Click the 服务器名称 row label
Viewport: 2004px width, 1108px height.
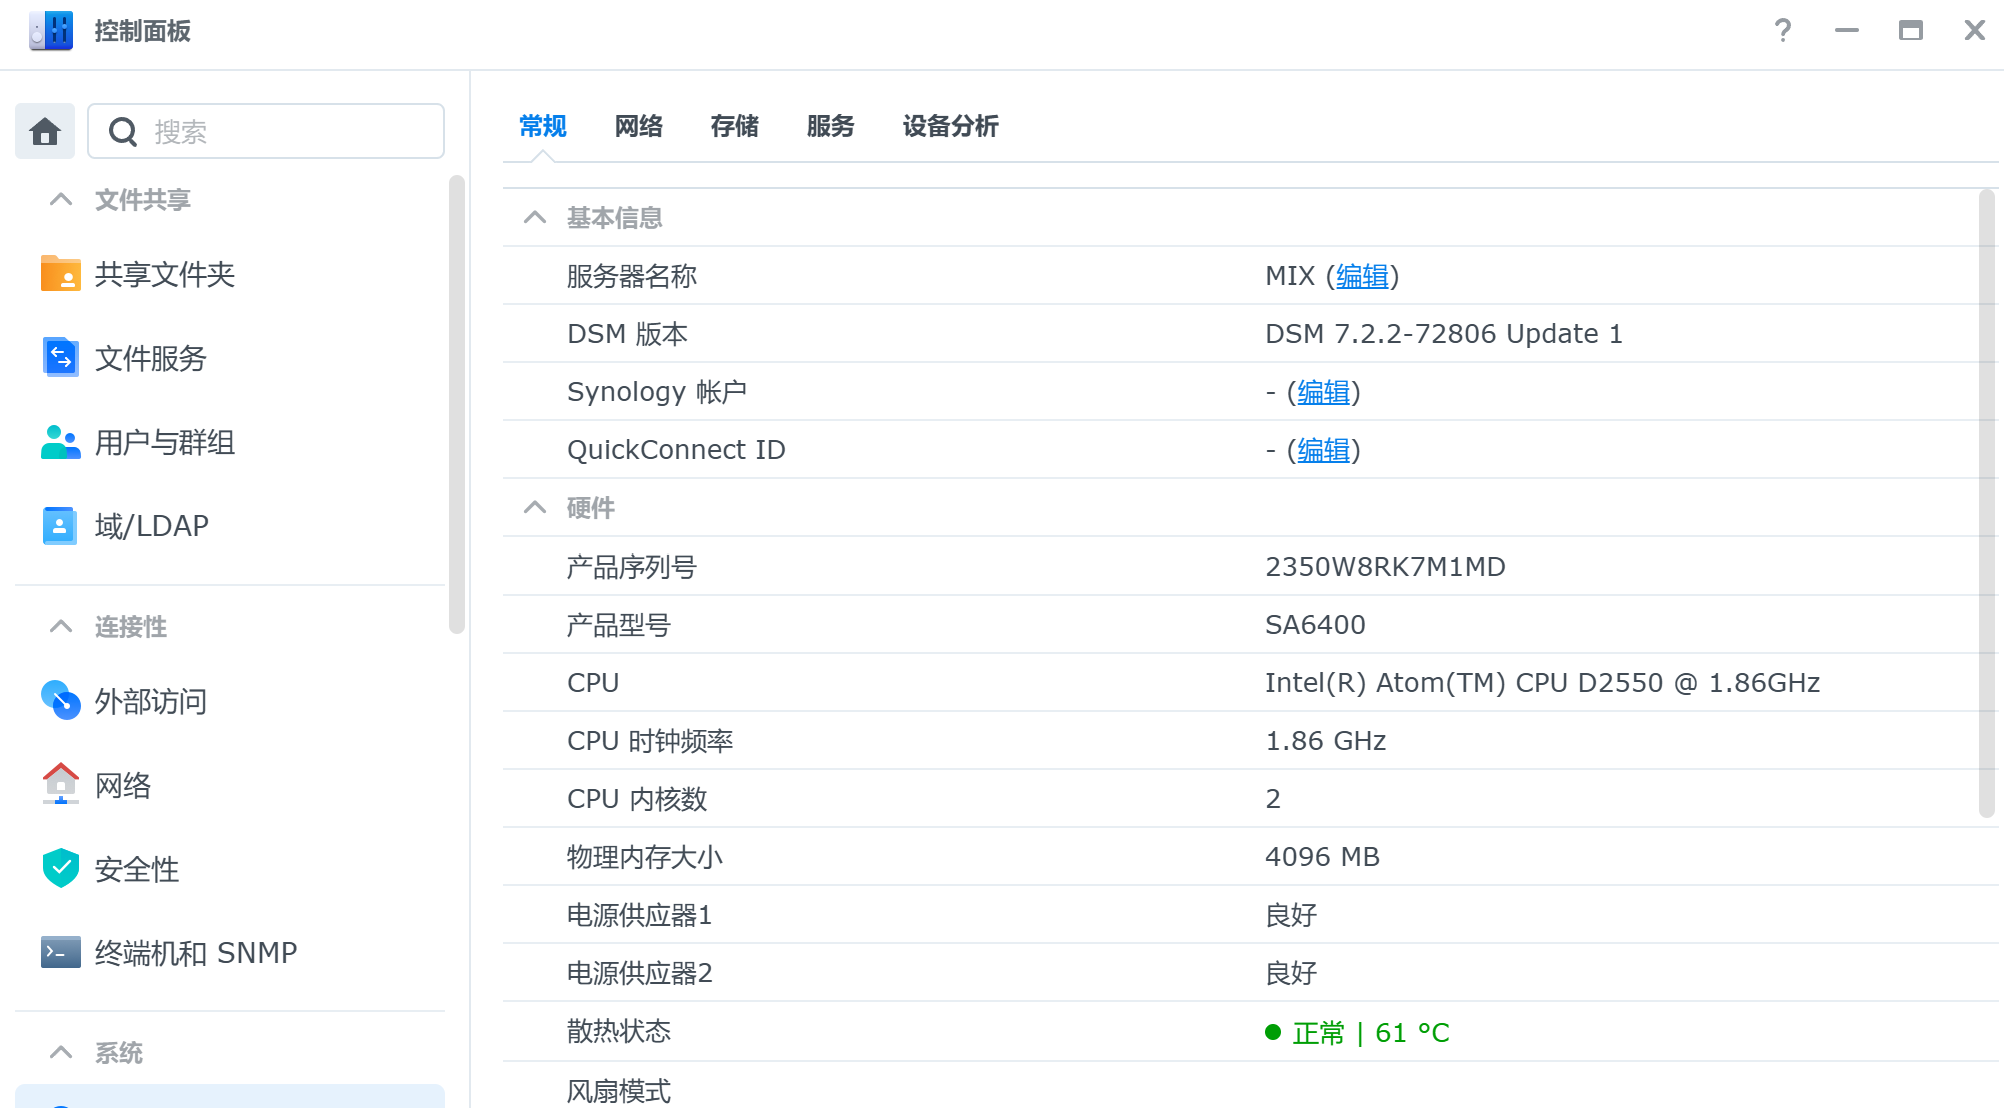point(632,276)
